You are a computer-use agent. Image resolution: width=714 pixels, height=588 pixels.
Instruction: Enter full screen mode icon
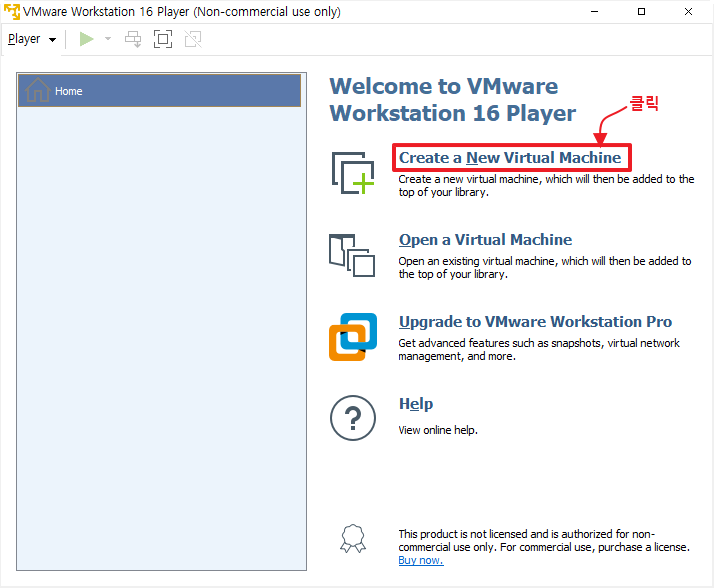point(163,39)
